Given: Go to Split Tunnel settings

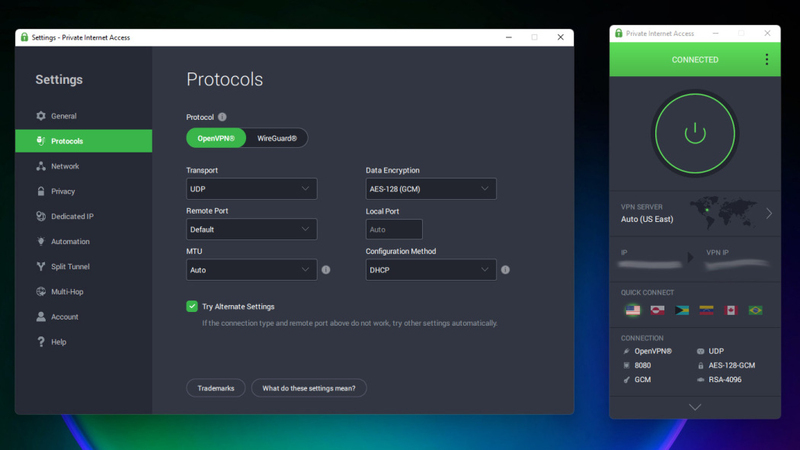Looking at the screenshot, I should [70, 267].
